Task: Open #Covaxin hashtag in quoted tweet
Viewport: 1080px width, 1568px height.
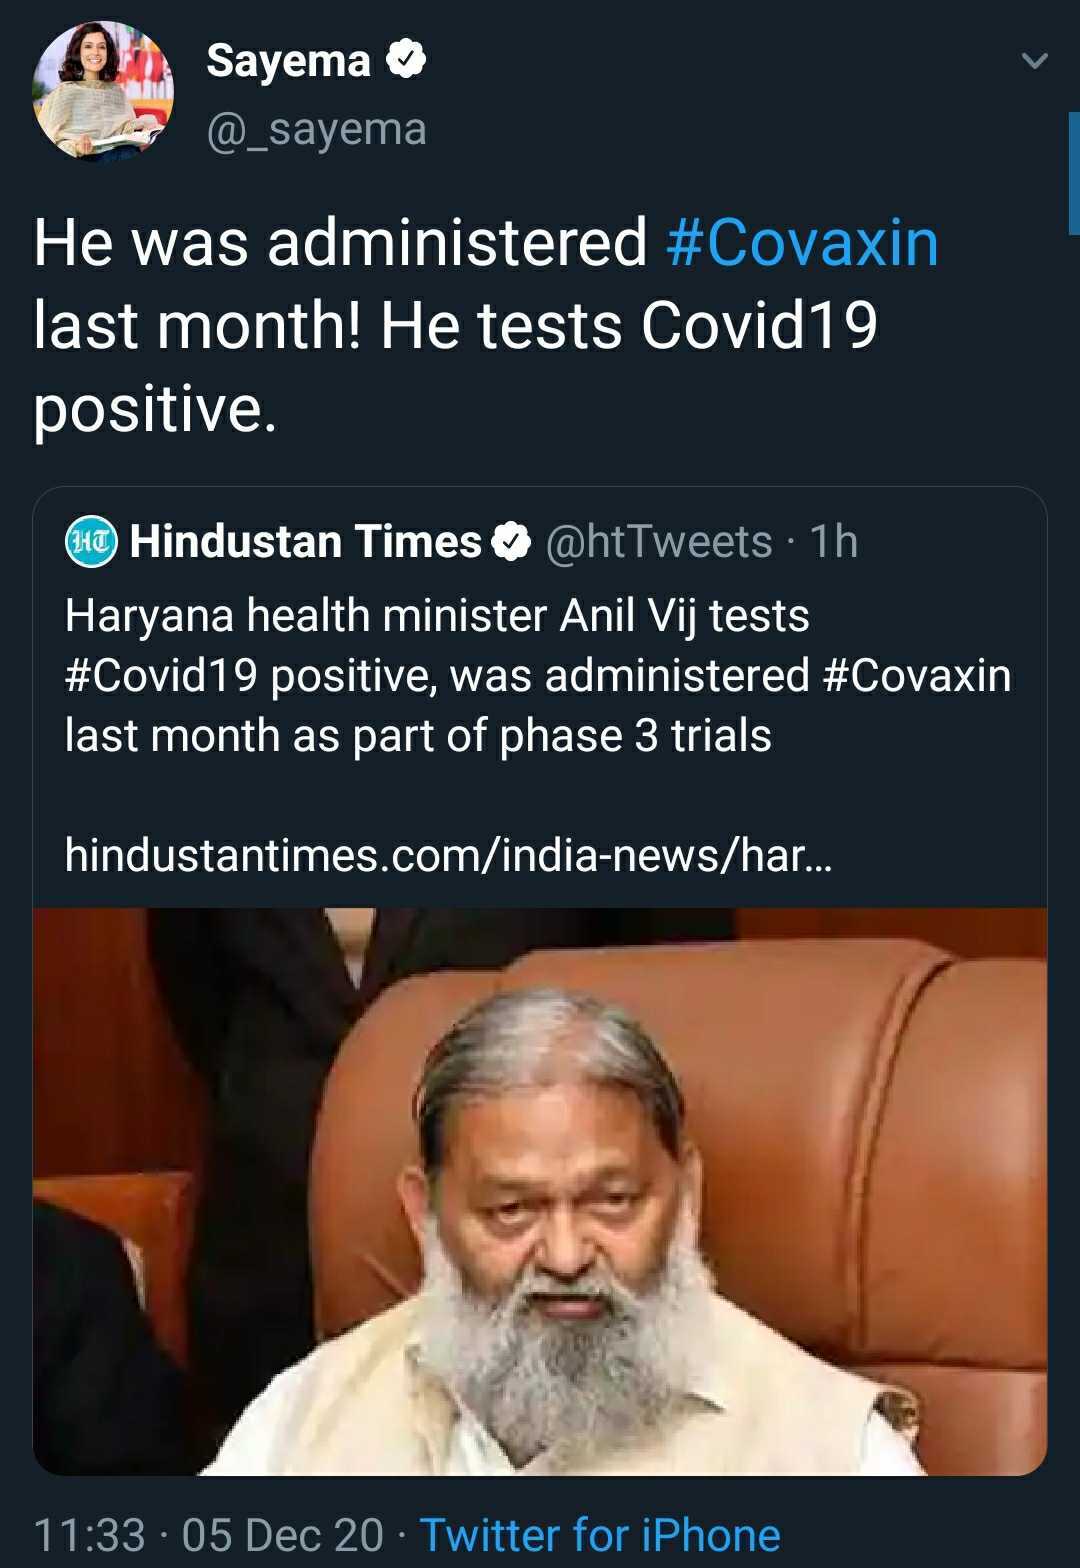Action: pyautogui.click(x=916, y=676)
